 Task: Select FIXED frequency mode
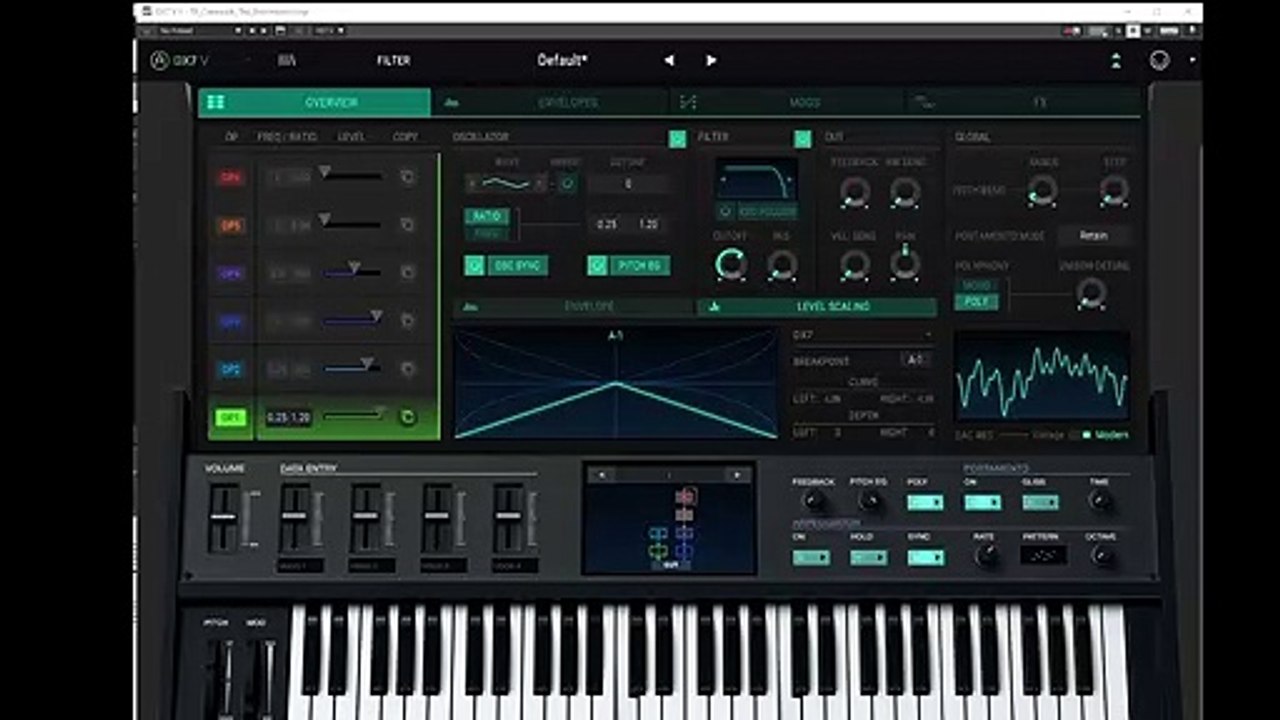[487, 233]
